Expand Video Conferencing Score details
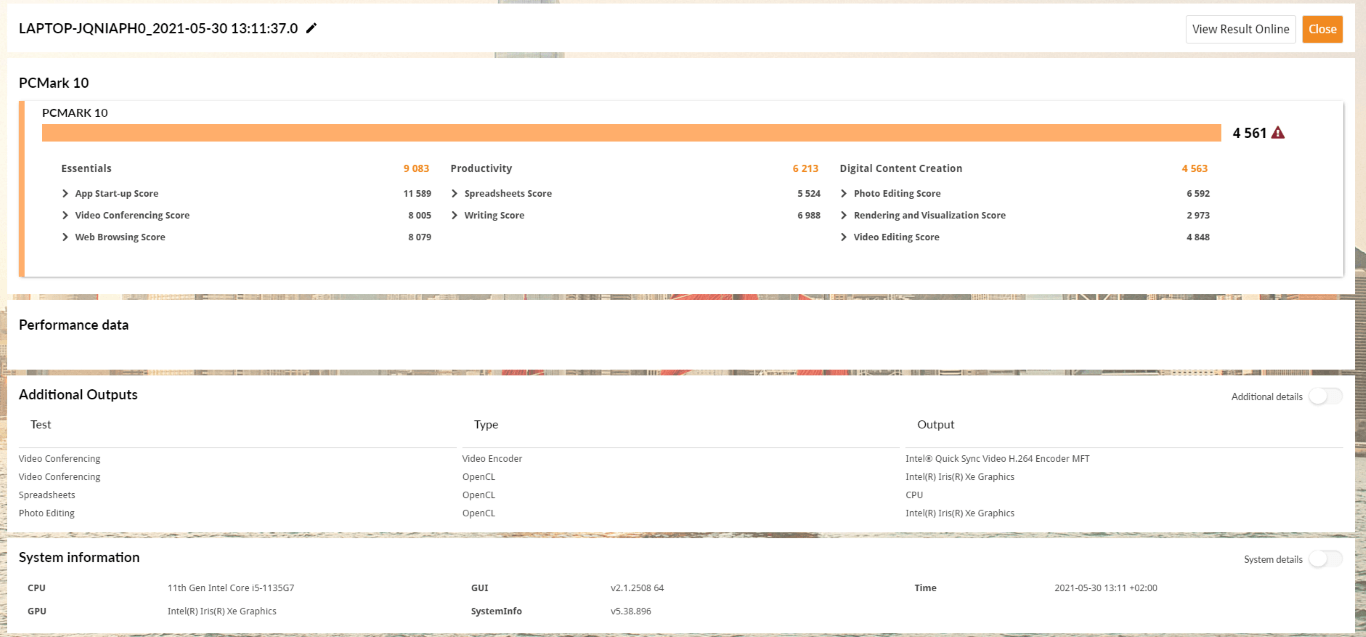 click(66, 216)
